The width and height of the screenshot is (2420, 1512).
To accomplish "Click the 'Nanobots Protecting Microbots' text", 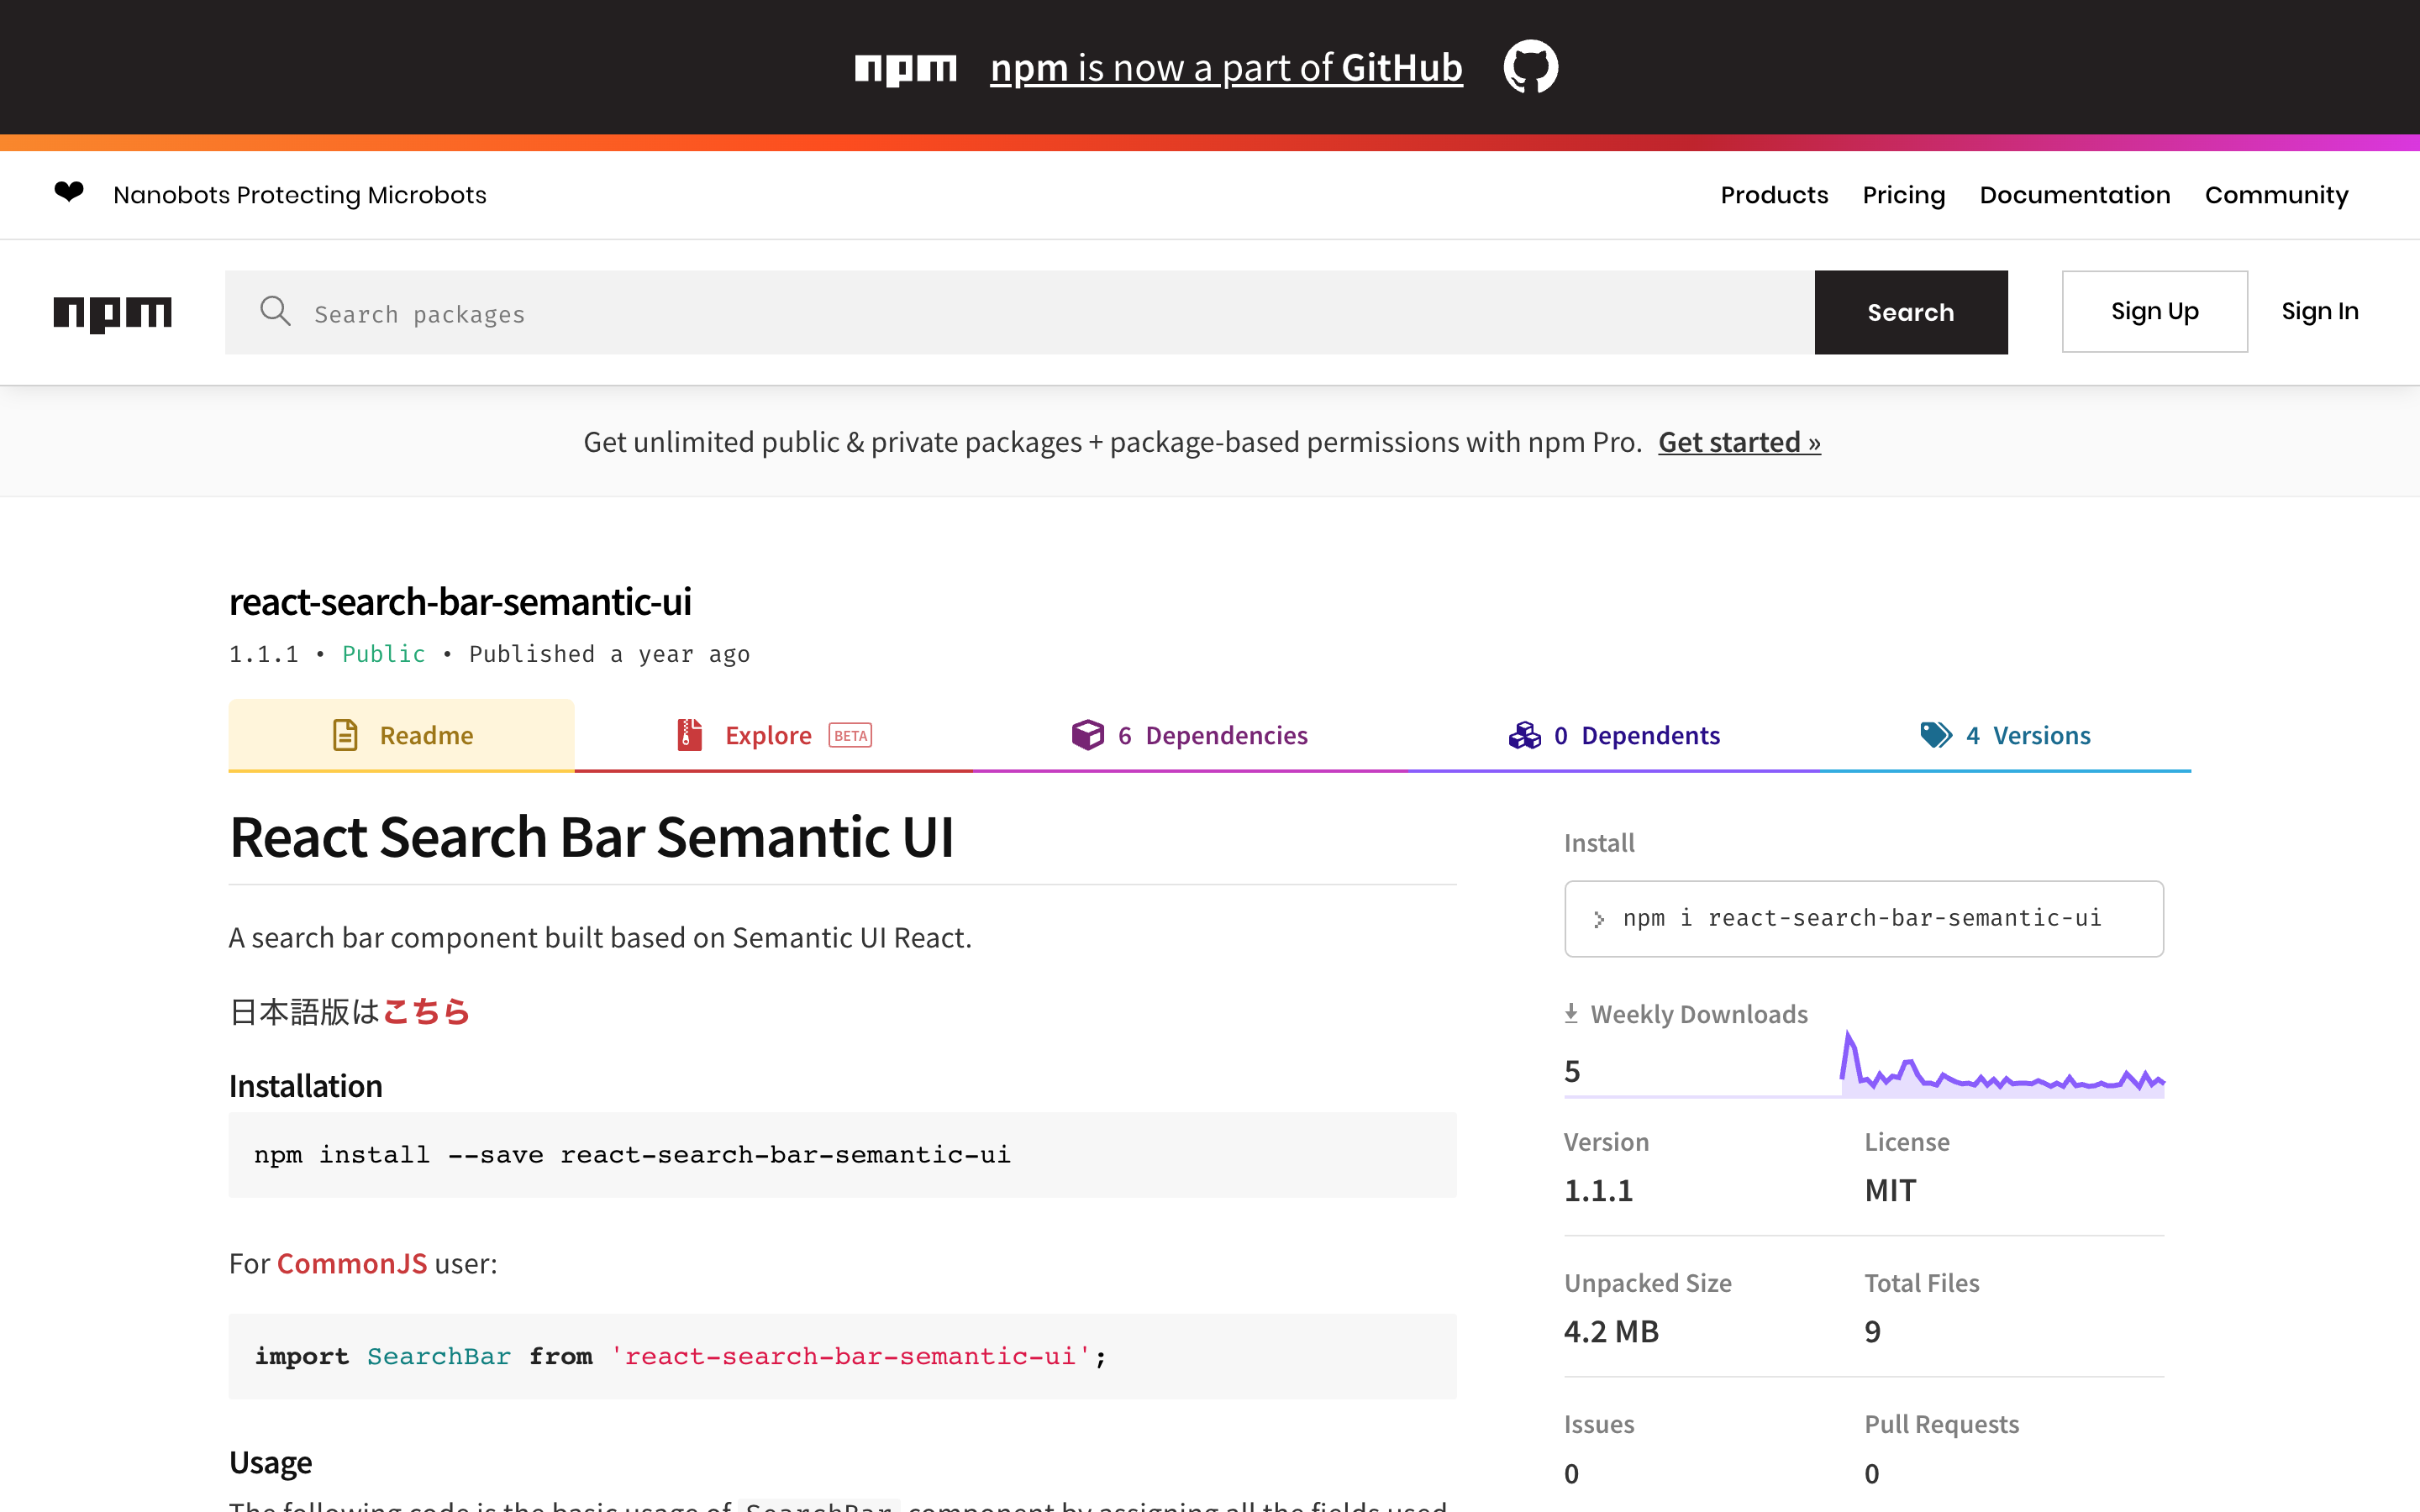I will [300, 195].
